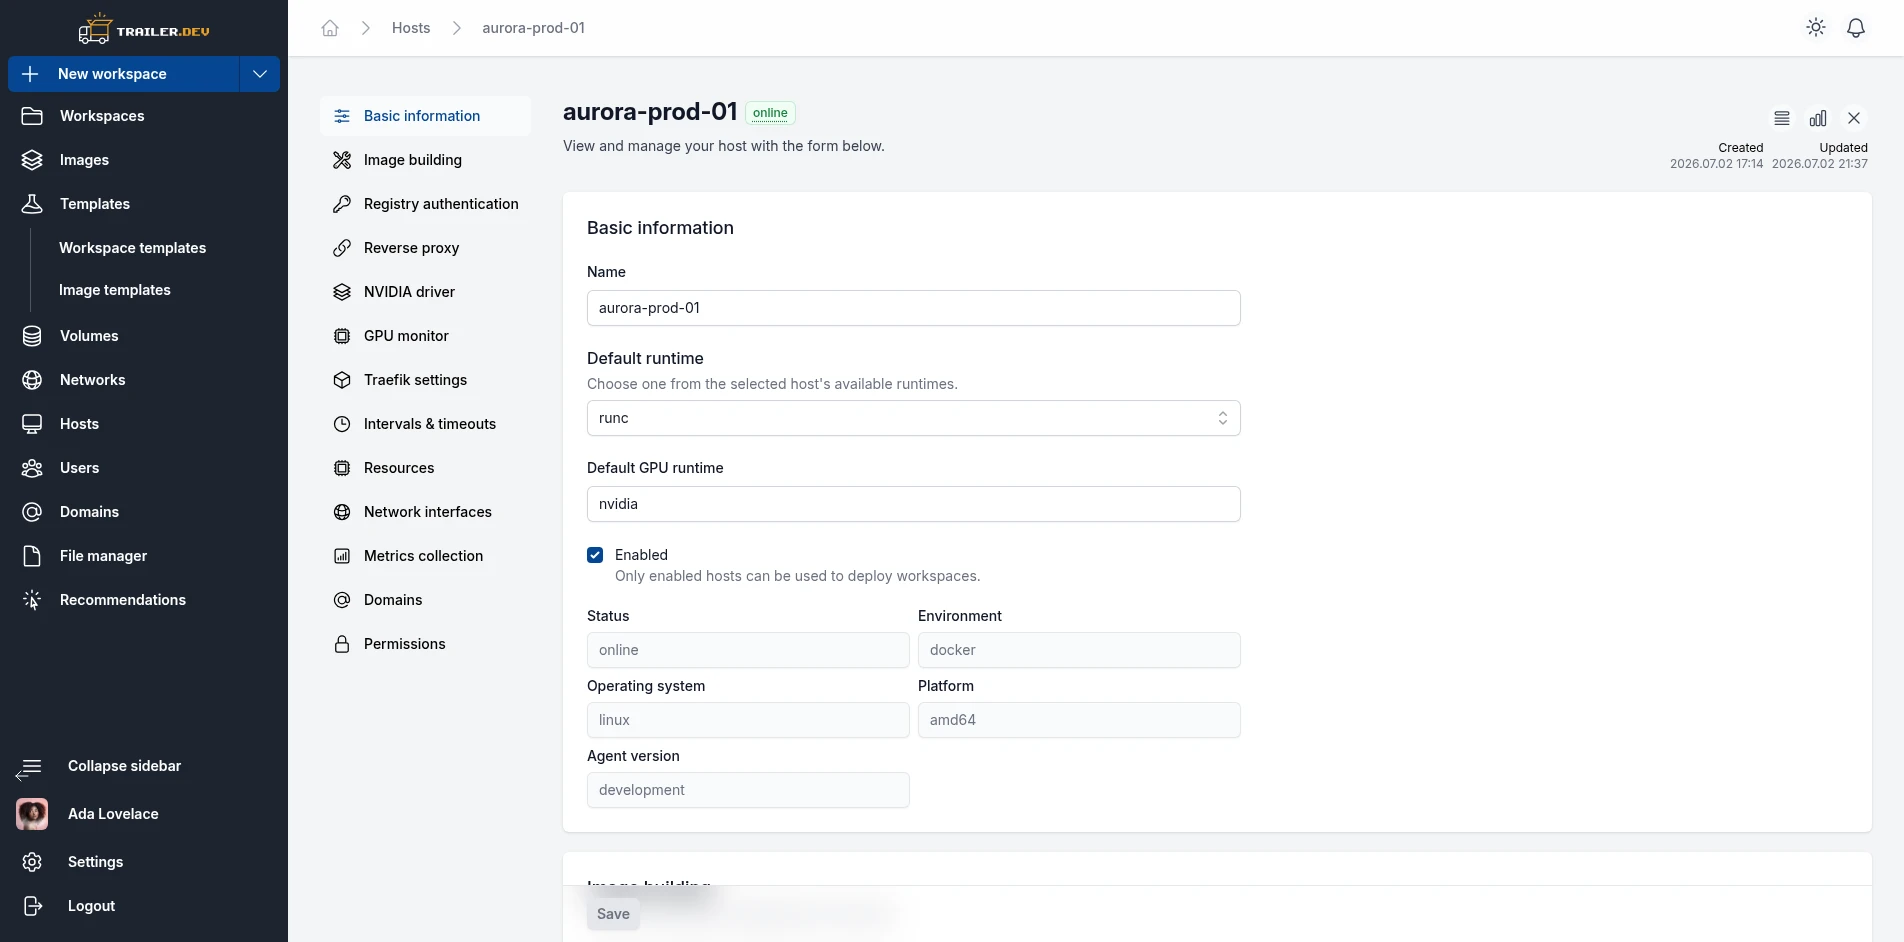The width and height of the screenshot is (1904, 942).
Task: Click the home breadcrumb icon
Action: pyautogui.click(x=330, y=28)
